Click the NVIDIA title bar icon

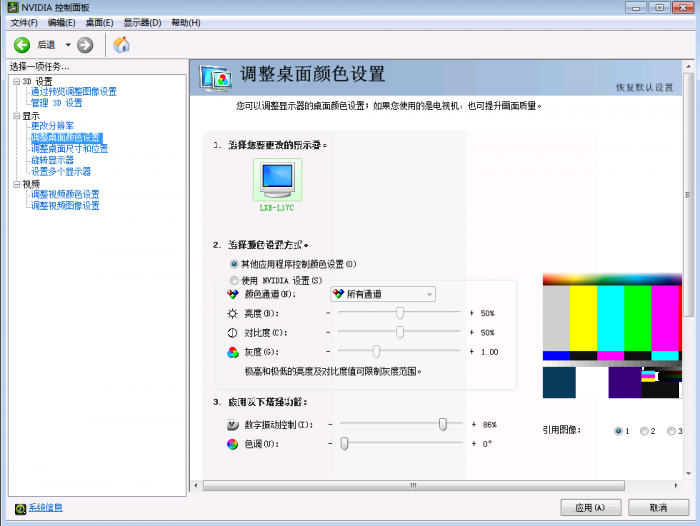click(x=13, y=7)
